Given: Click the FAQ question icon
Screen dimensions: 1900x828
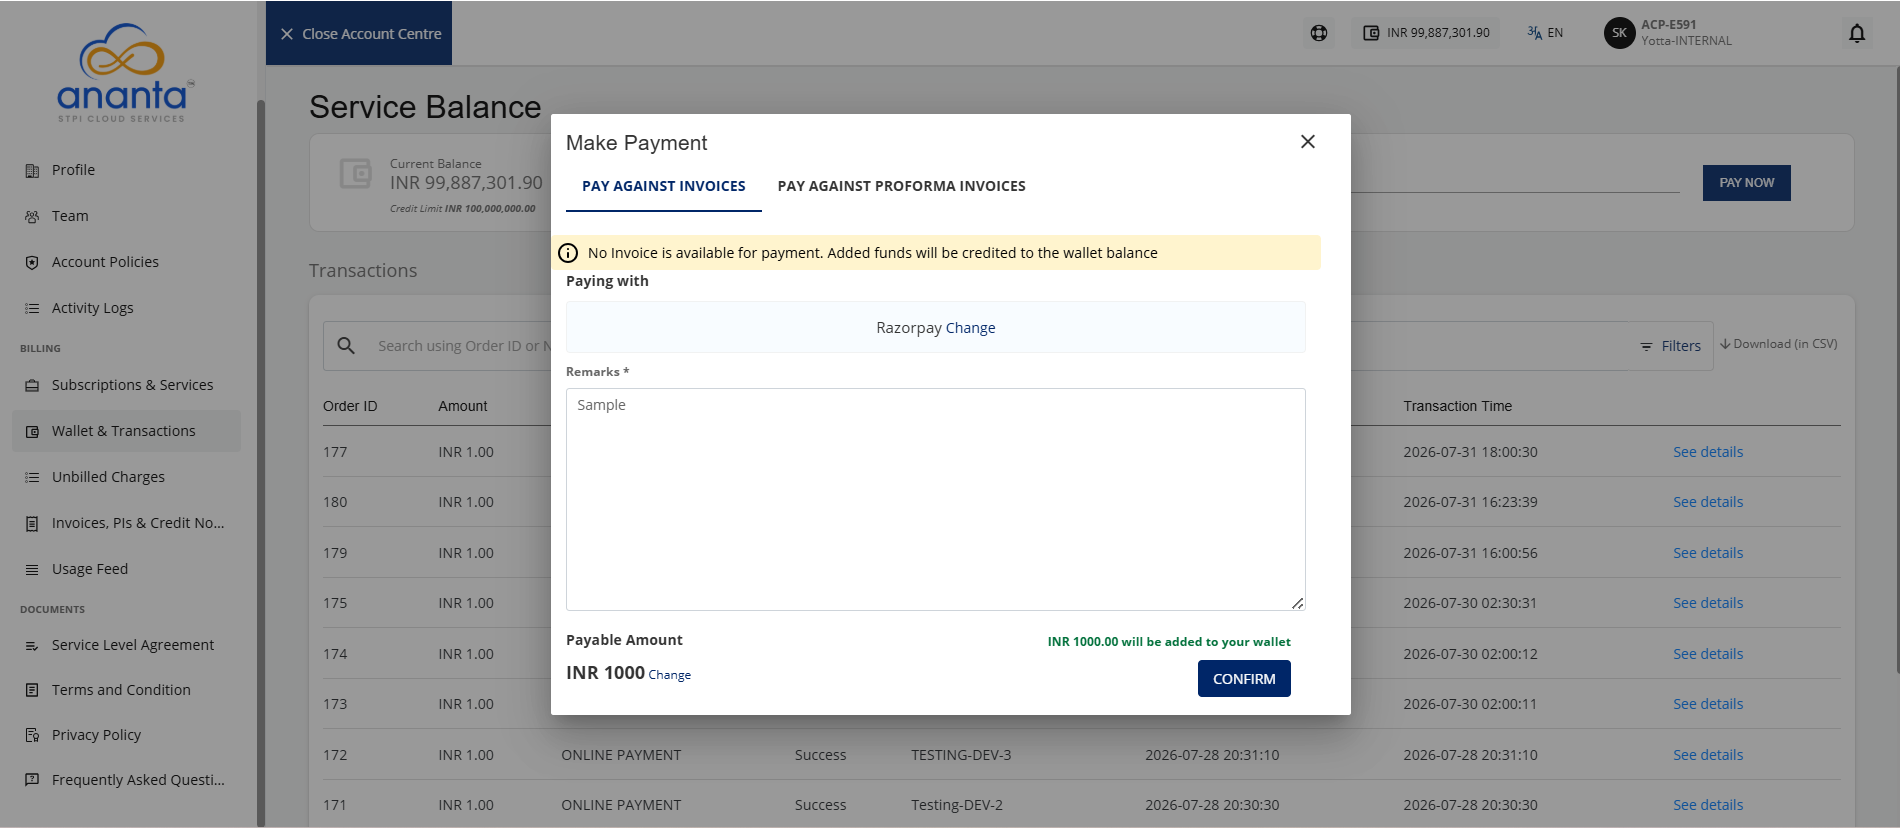Looking at the screenshot, I should coord(32,780).
